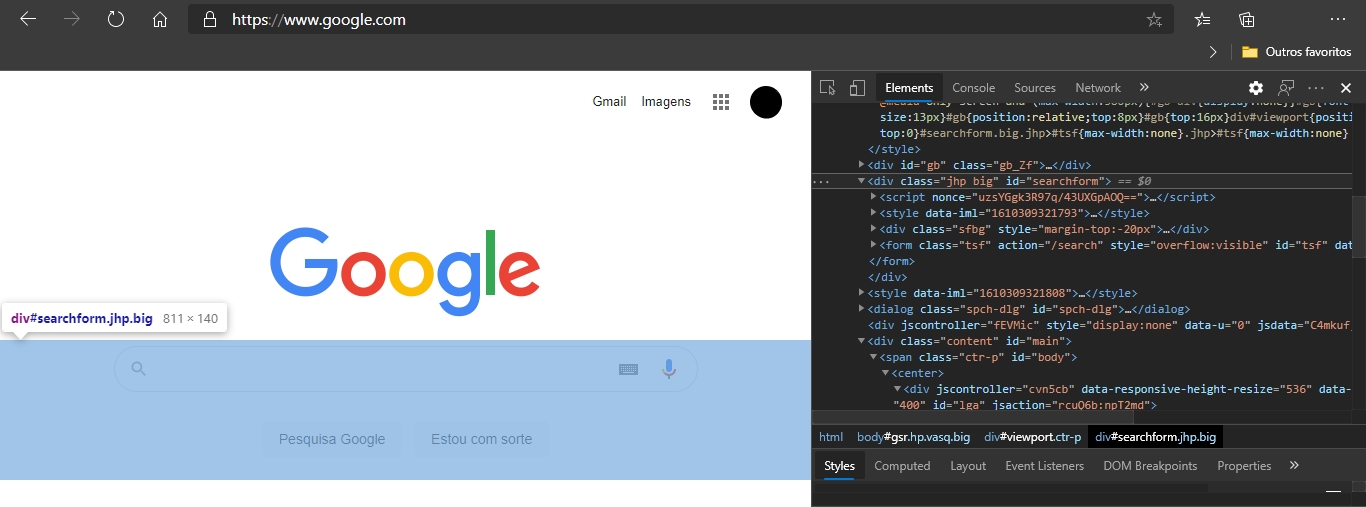Expand the style data-iml 1610309321808 node
Image resolution: width=1366 pixels, height=507 pixels.
tap(862, 293)
